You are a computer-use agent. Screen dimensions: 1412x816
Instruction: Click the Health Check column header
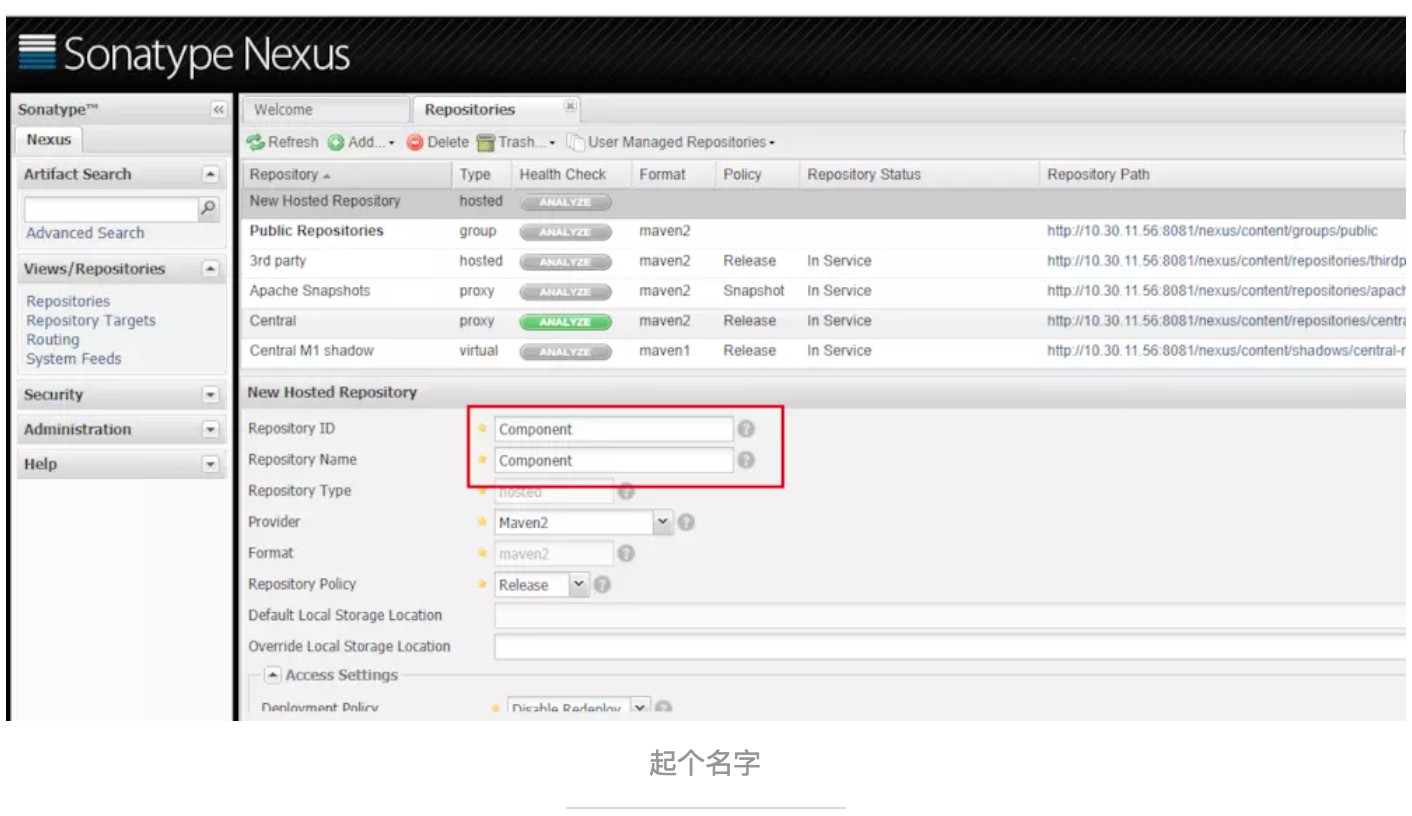(571, 174)
